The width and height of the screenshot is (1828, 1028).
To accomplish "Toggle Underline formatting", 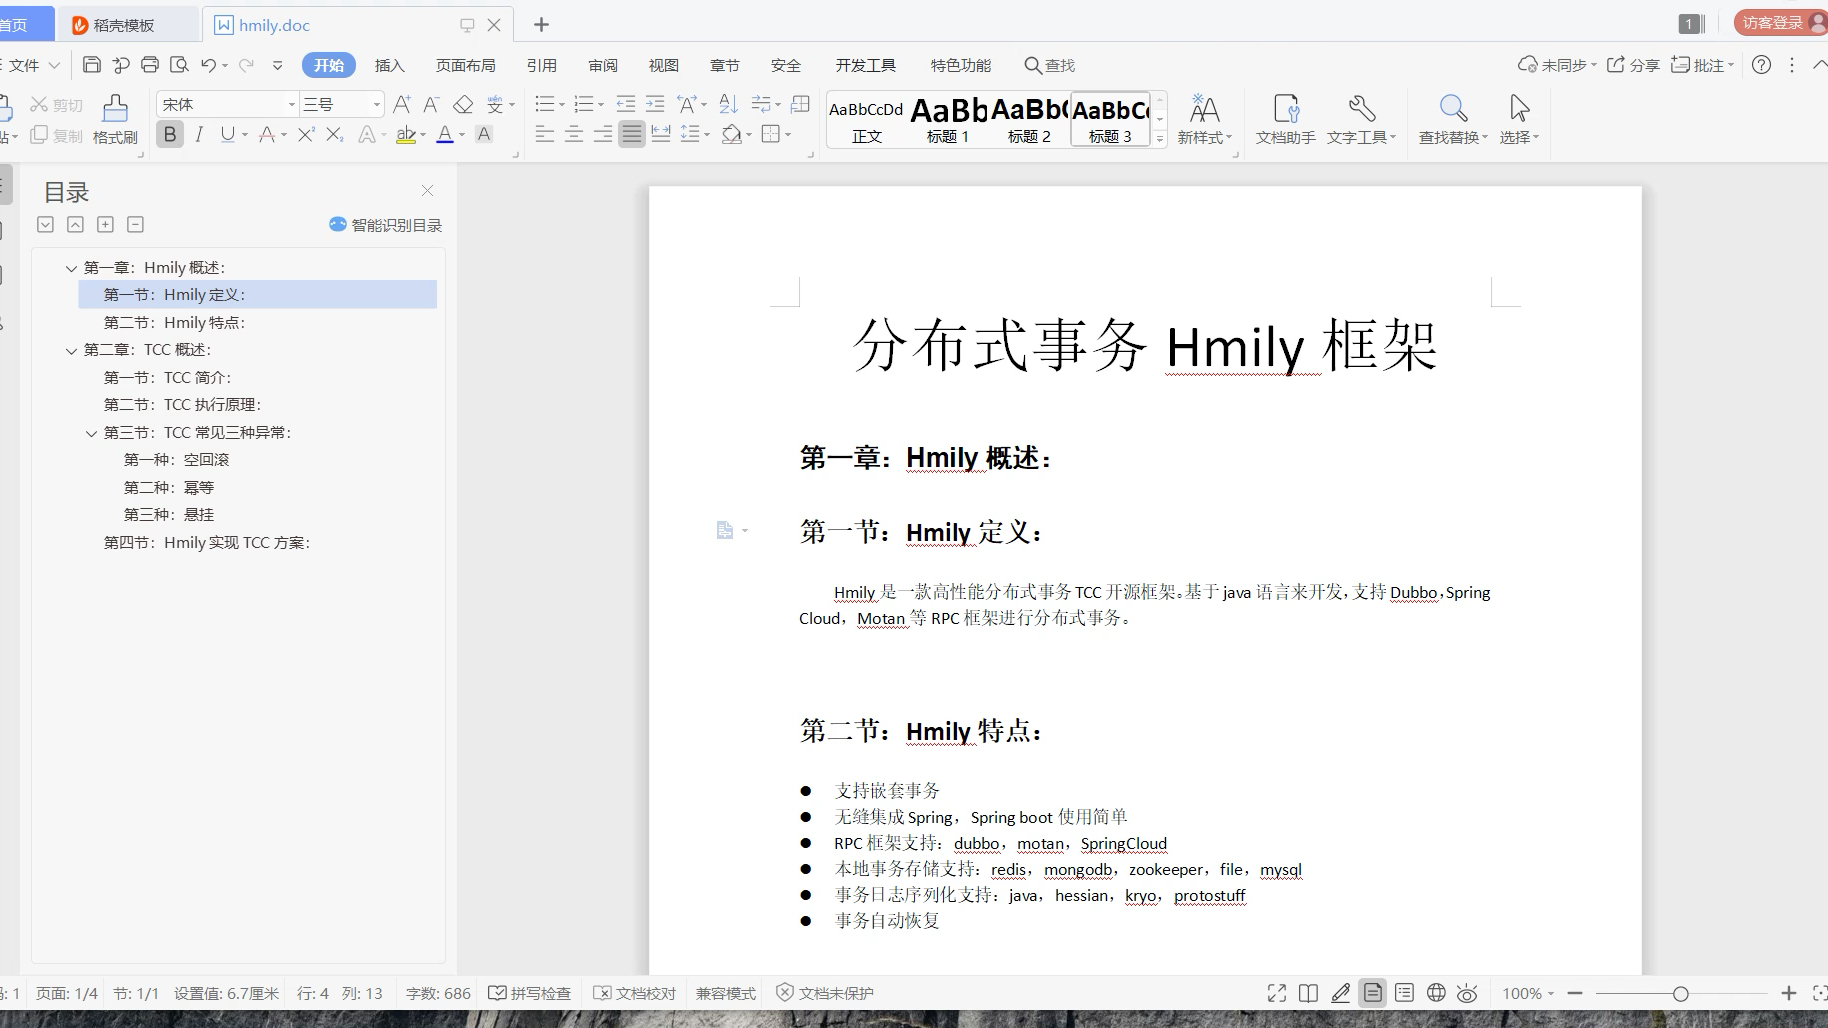I will [228, 134].
